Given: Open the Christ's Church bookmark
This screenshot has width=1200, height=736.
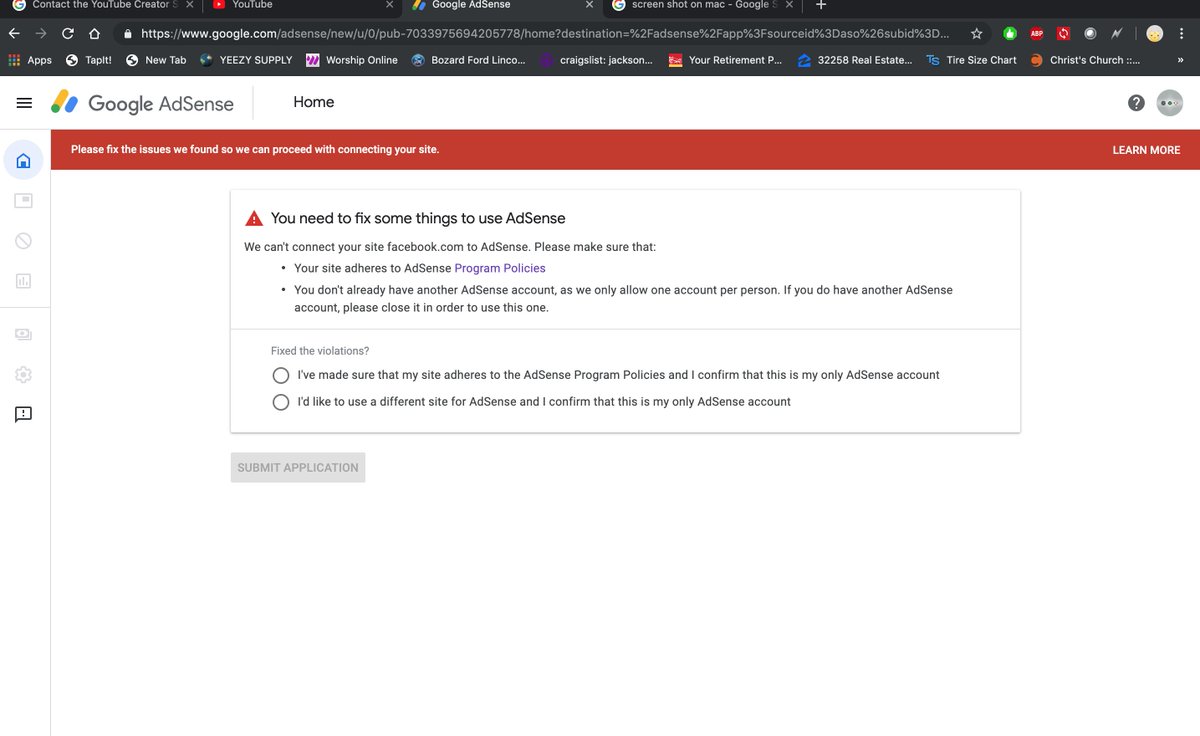Looking at the screenshot, I should point(1085,60).
